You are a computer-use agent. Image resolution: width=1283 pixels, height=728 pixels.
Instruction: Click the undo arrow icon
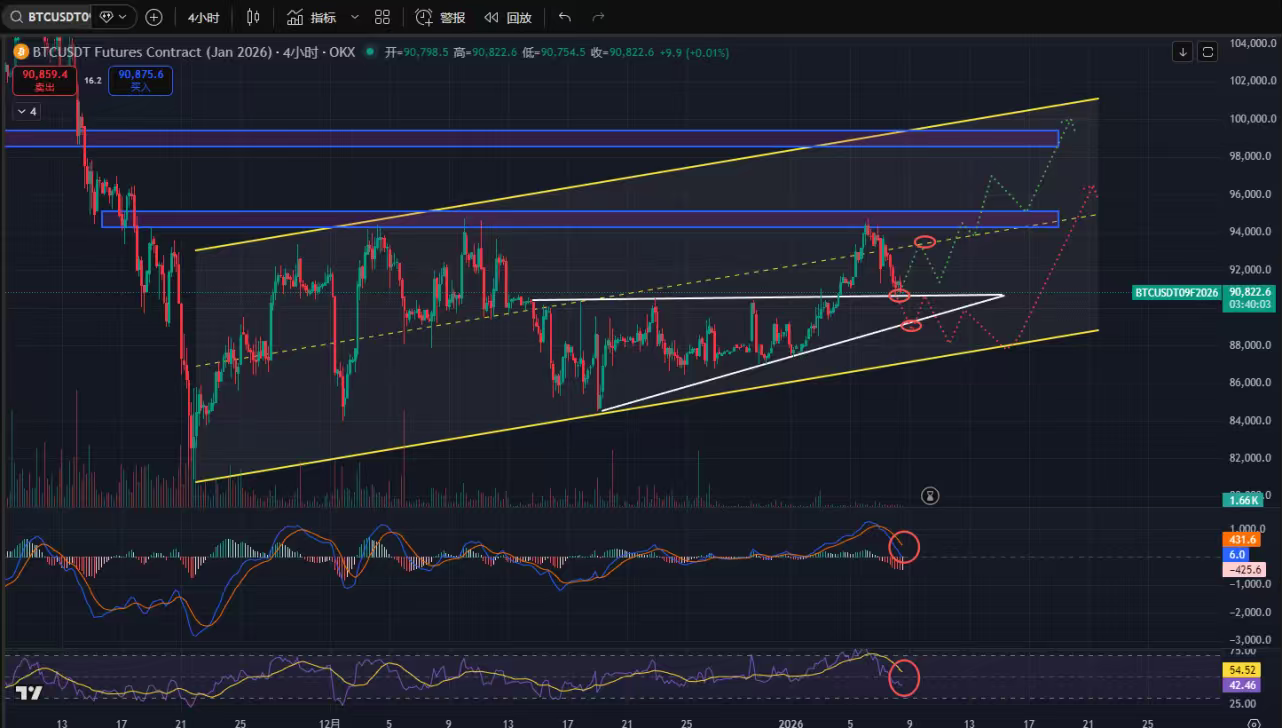565,17
